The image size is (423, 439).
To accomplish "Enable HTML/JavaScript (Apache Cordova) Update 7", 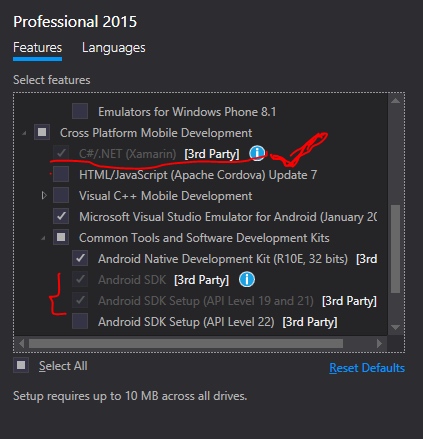I will tap(61, 174).
